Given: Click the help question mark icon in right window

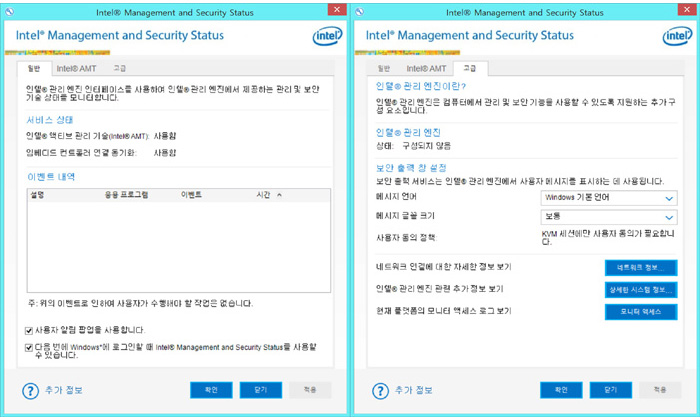Looking at the screenshot, I should point(380,391).
